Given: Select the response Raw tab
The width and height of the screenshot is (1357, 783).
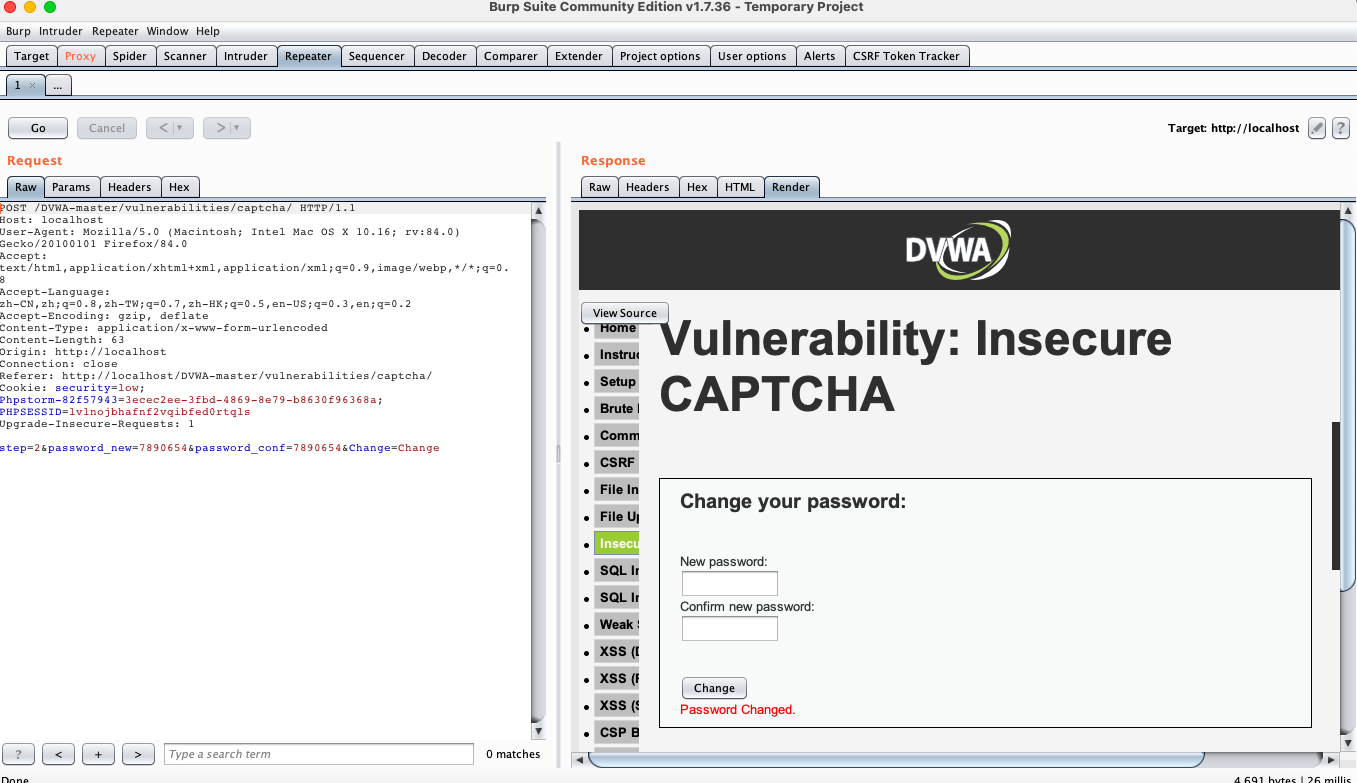Looking at the screenshot, I should pyautogui.click(x=600, y=187).
